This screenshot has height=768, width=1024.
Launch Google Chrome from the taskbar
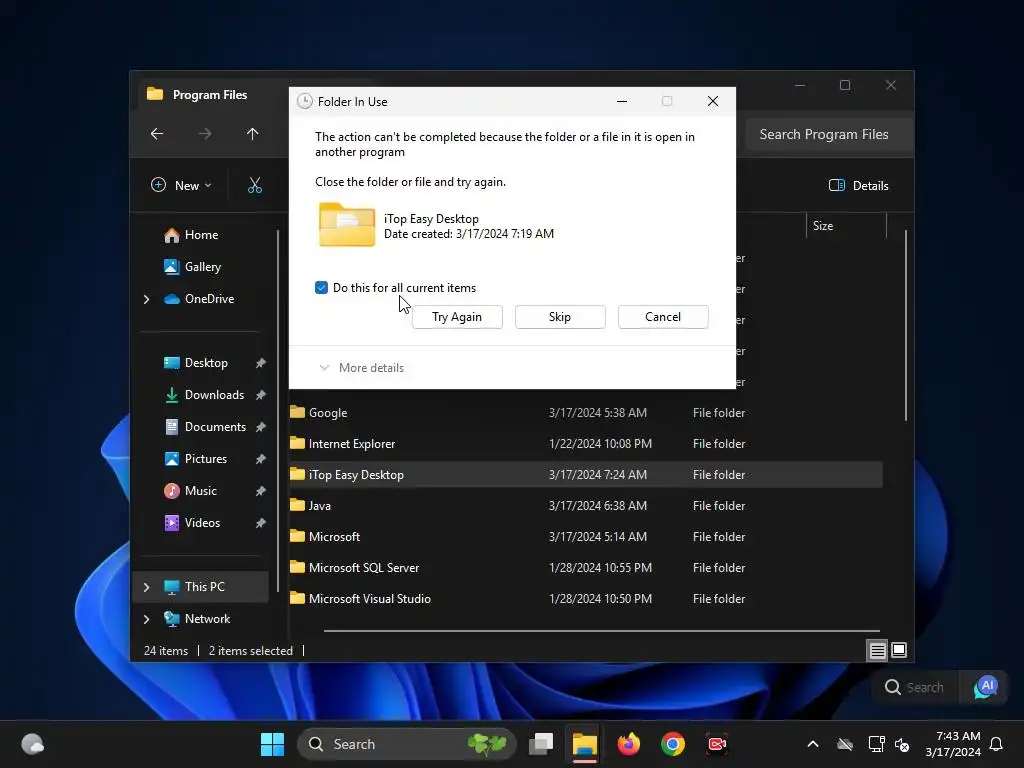point(673,744)
